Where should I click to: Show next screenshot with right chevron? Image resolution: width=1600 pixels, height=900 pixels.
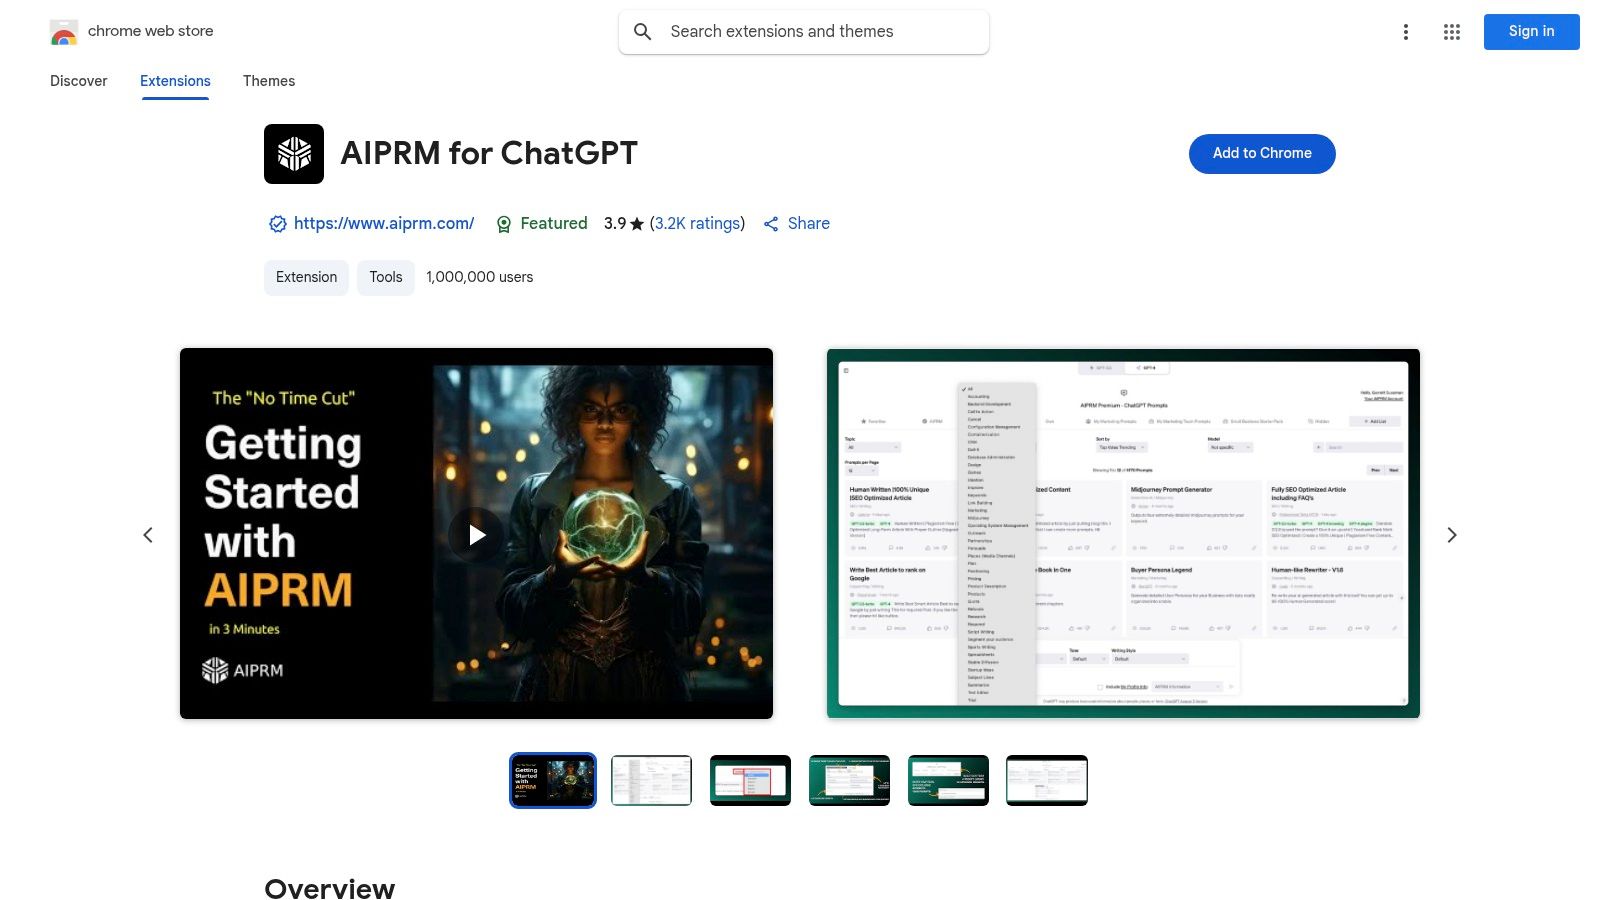tap(1451, 534)
